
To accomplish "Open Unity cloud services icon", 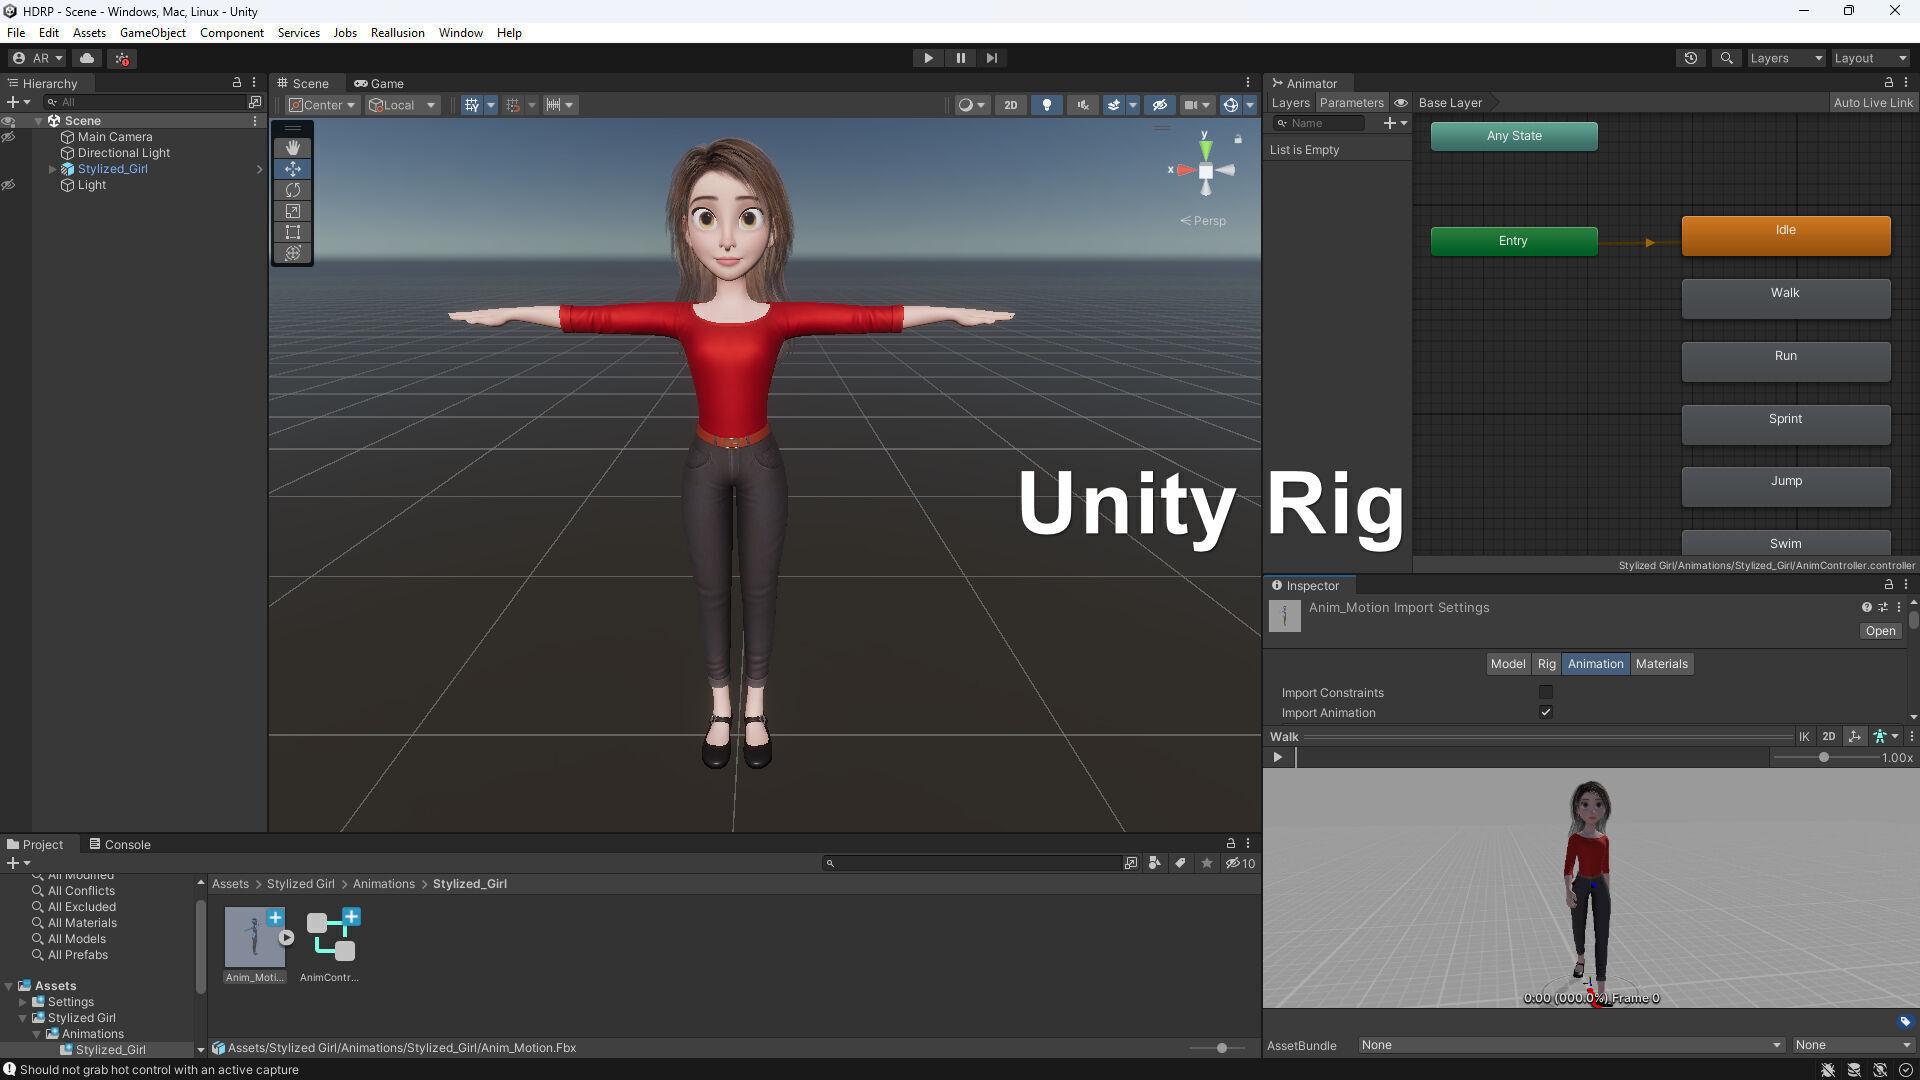I will click(x=87, y=58).
